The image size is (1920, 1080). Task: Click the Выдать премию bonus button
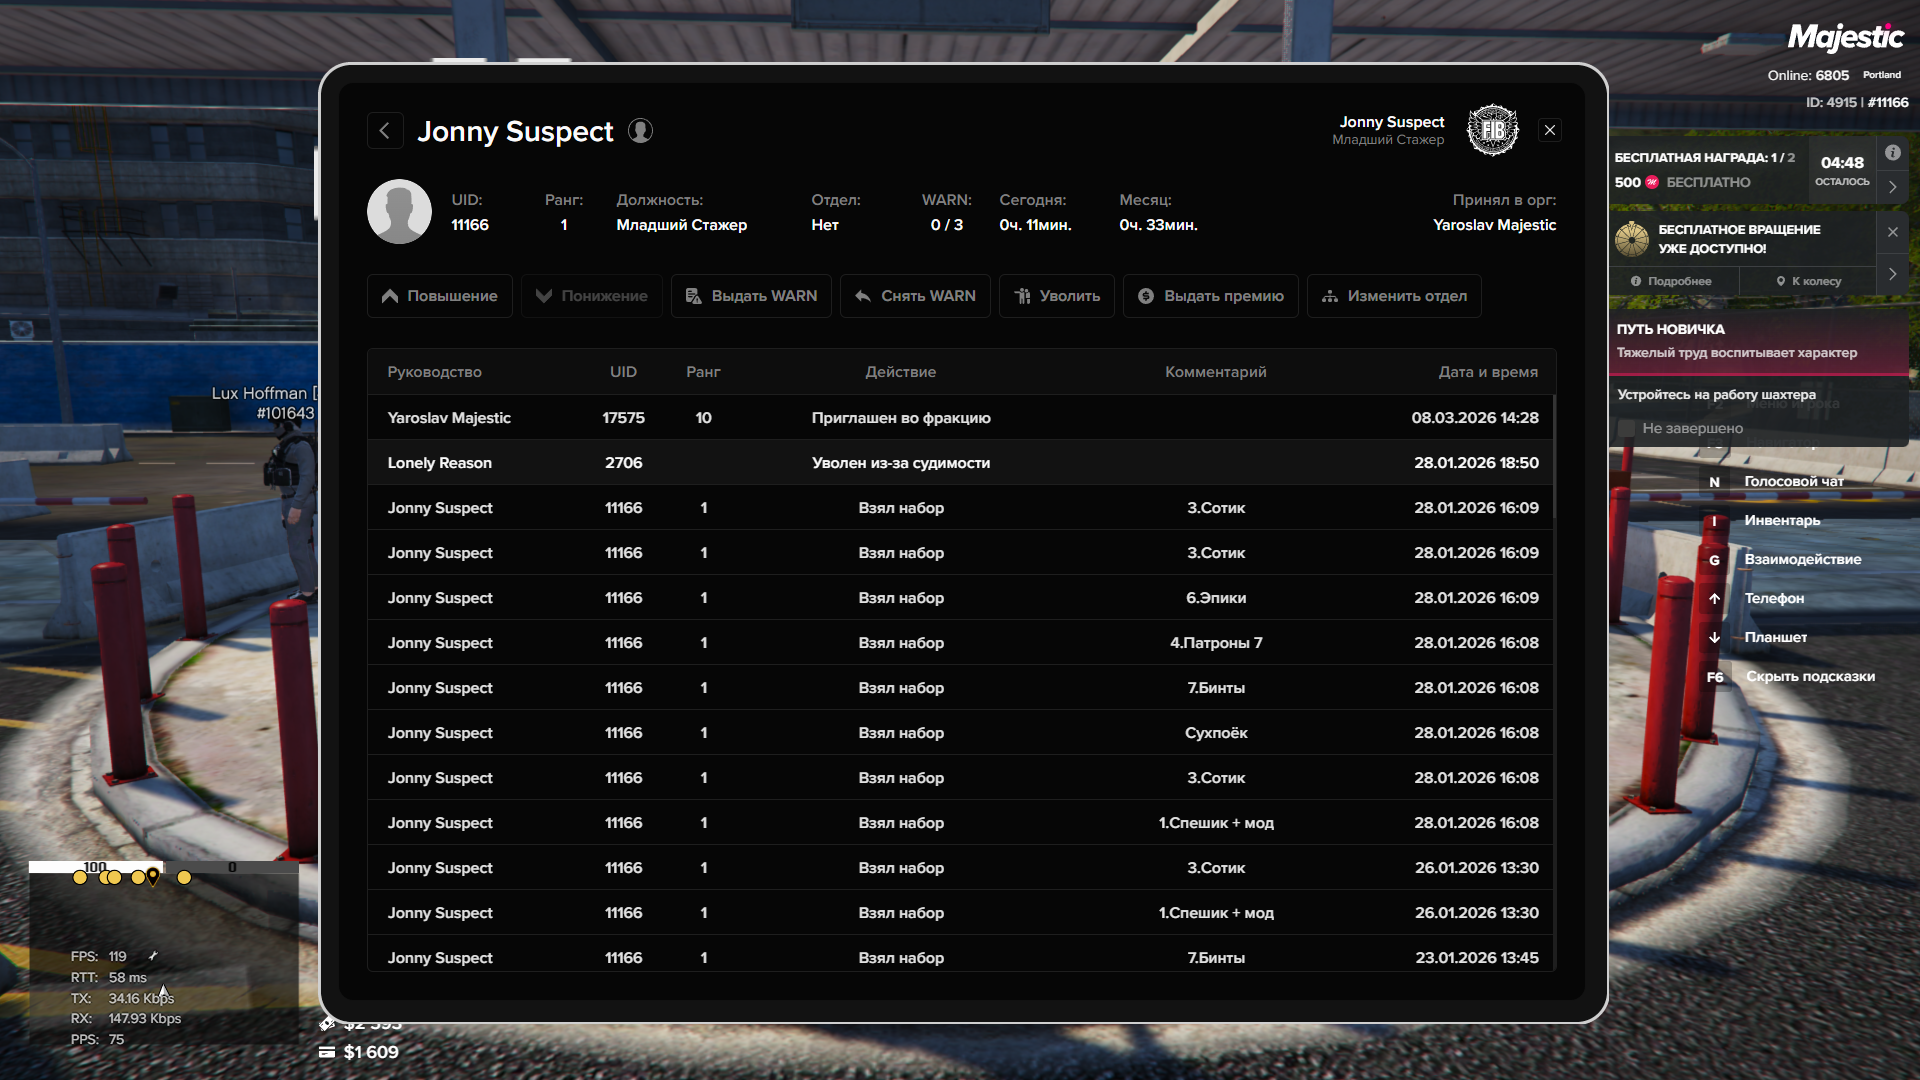coord(1211,296)
